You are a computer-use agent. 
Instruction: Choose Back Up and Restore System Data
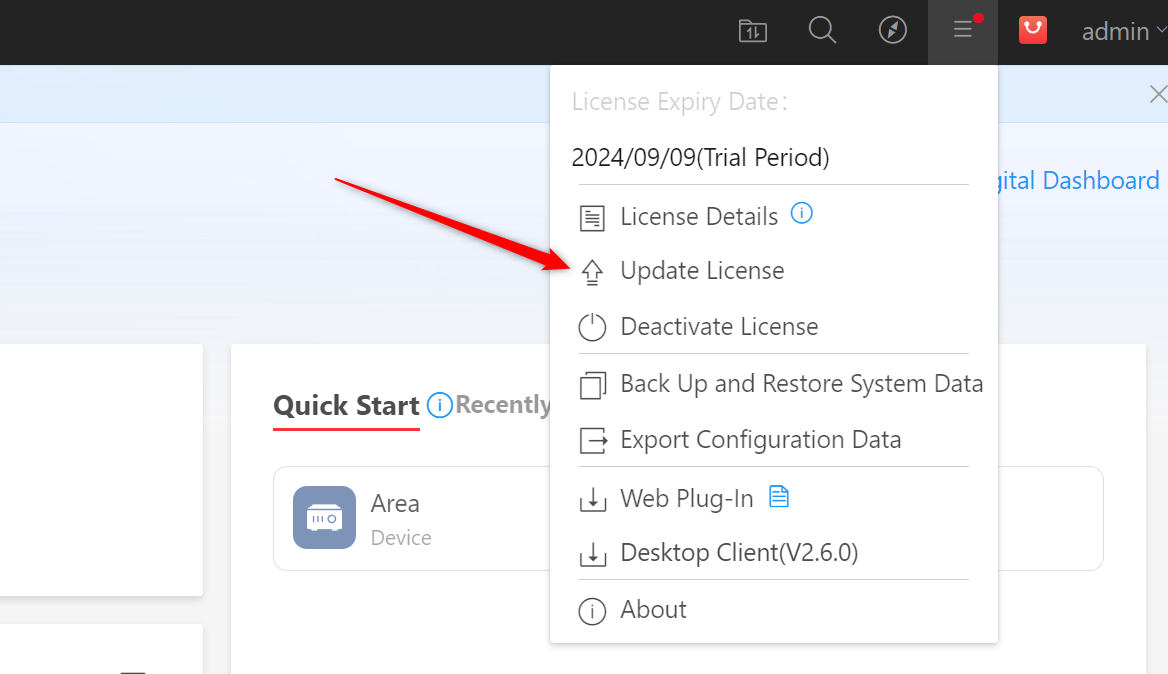click(802, 383)
